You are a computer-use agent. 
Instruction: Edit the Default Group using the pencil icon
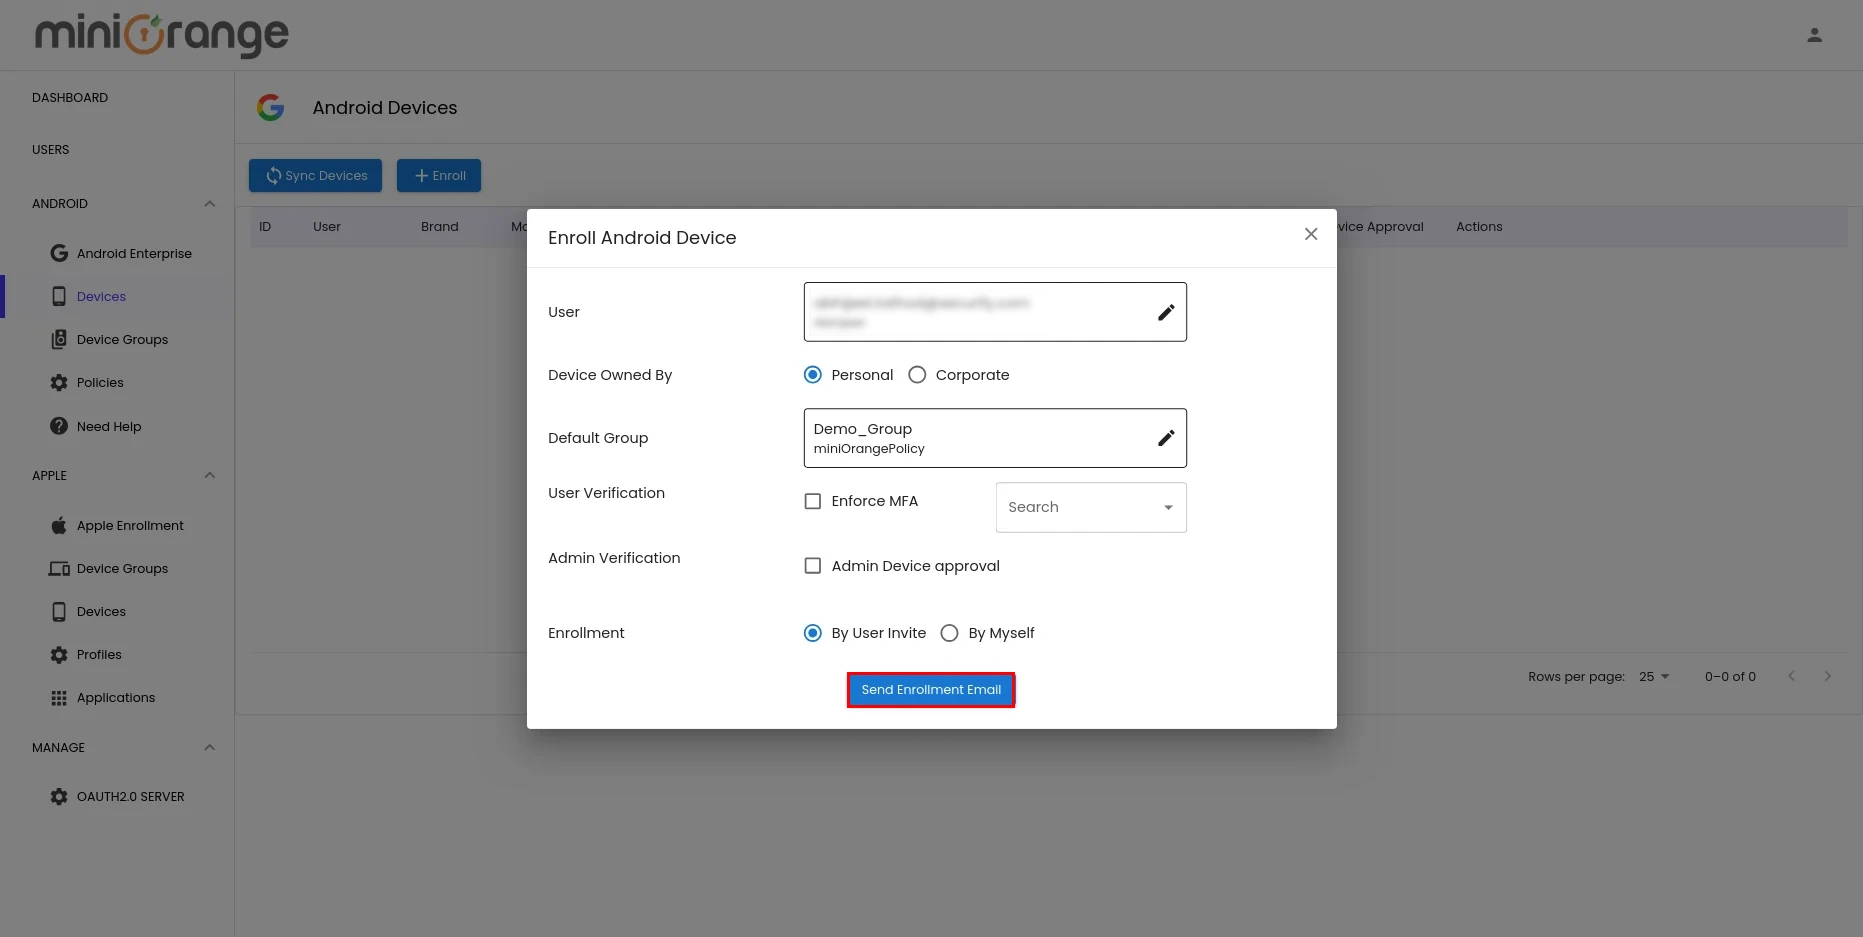point(1166,437)
